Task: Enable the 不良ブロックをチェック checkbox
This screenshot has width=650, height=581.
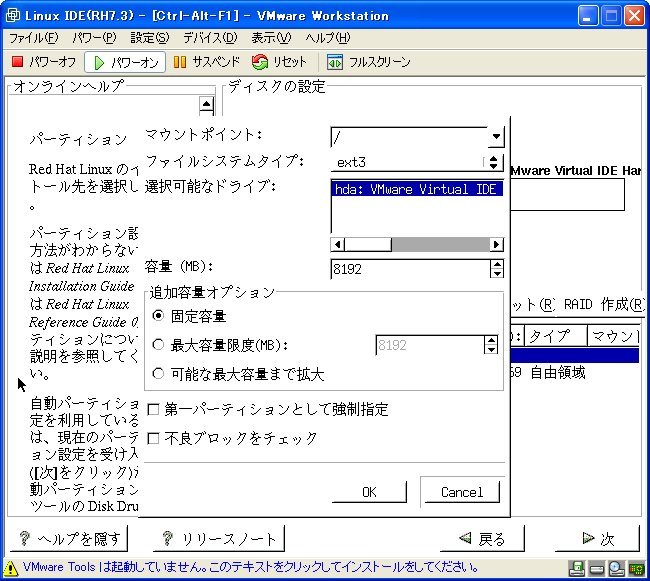Action: (153, 438)
